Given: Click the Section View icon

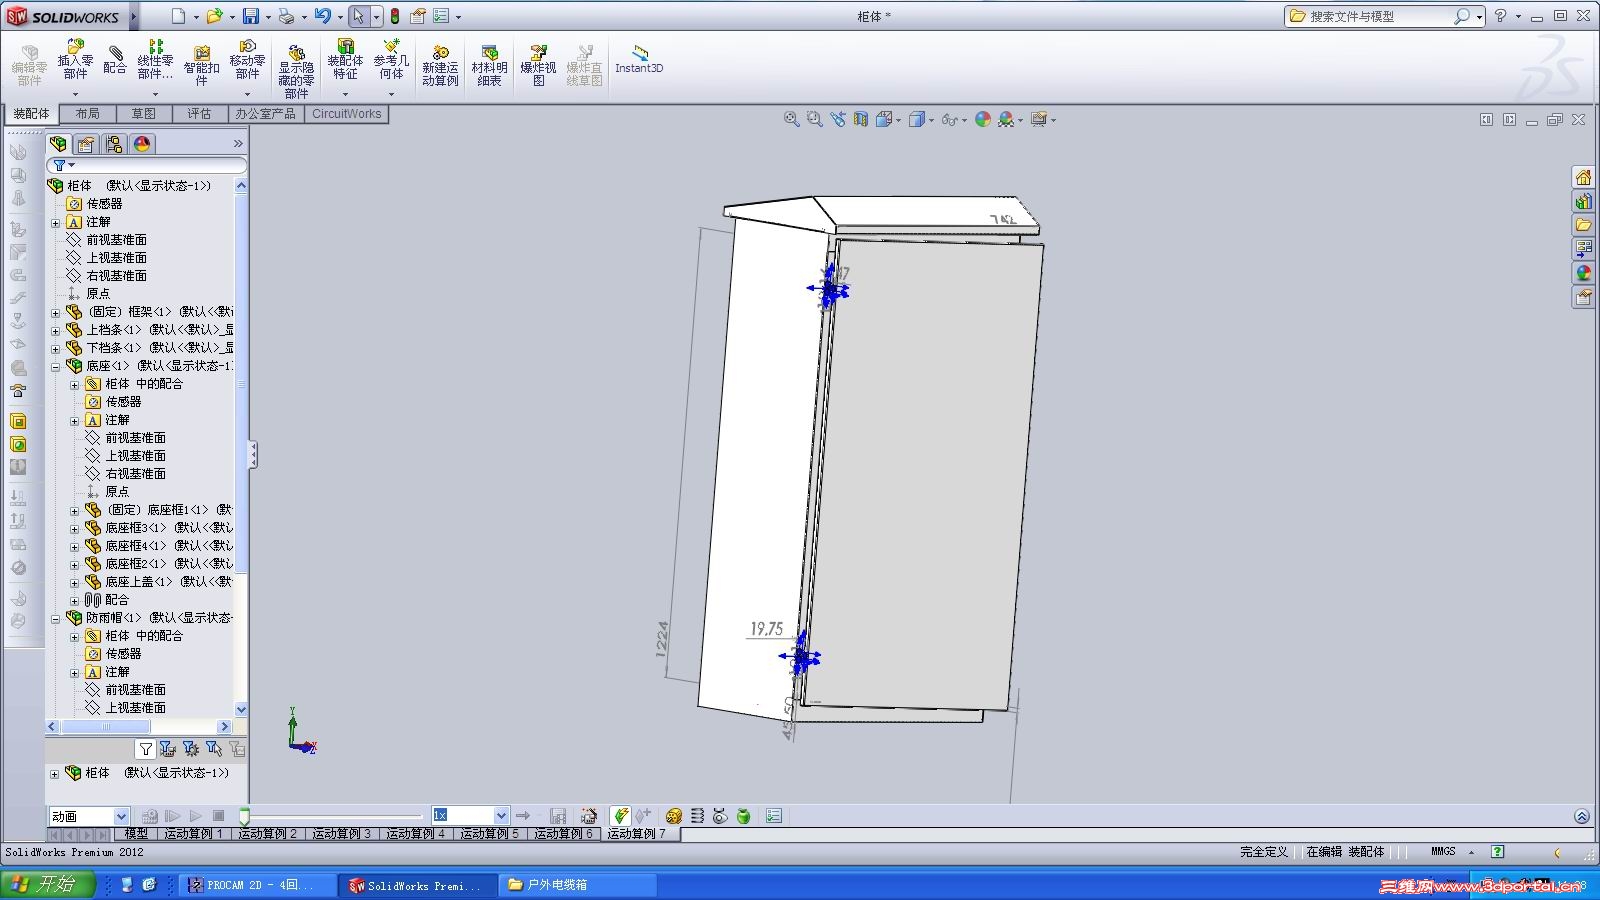Looking at the screenshot, I should pyautogui.click(x=860, y=119).
